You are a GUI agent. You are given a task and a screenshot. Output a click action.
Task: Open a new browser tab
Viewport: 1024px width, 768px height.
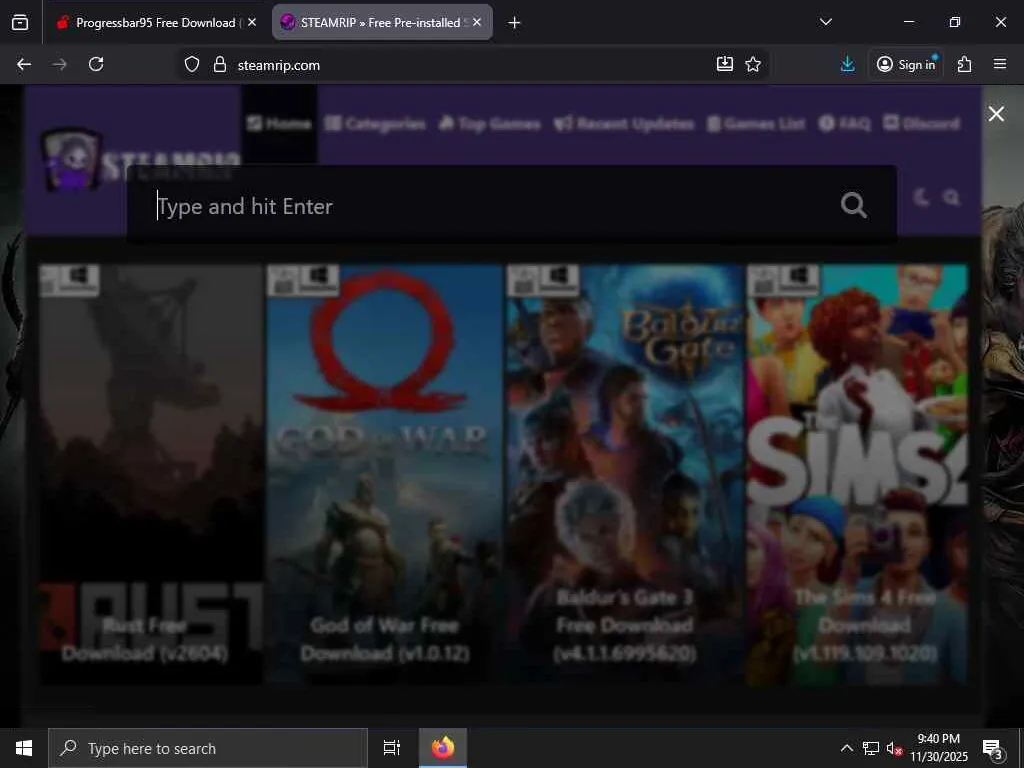(x=515, y=23)
